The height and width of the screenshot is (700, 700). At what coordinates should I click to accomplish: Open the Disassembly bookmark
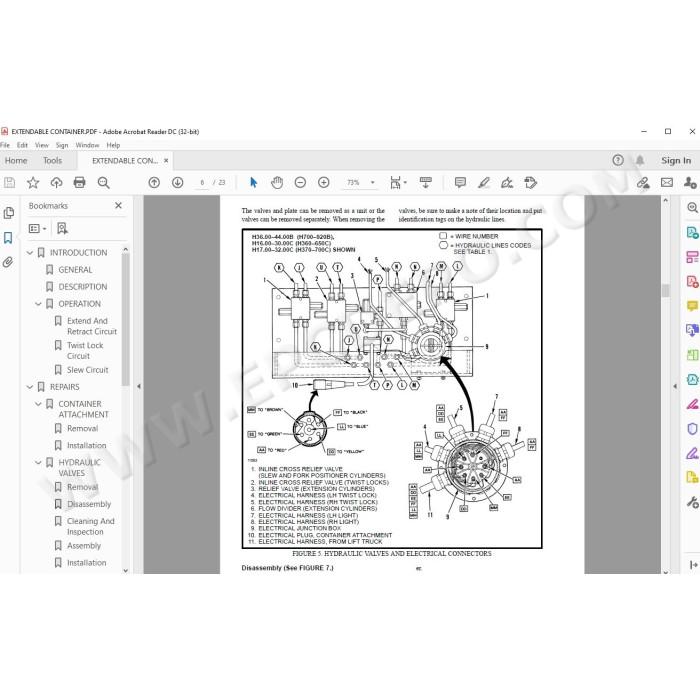89,504
